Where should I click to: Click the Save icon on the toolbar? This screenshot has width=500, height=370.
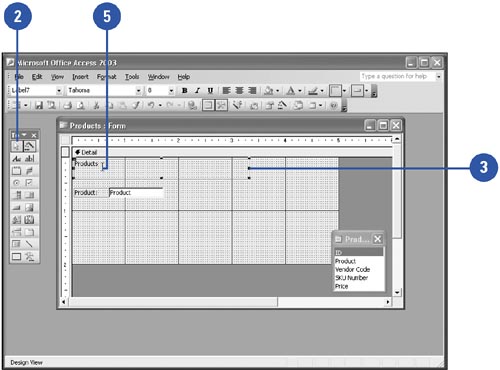pos(39,106)
